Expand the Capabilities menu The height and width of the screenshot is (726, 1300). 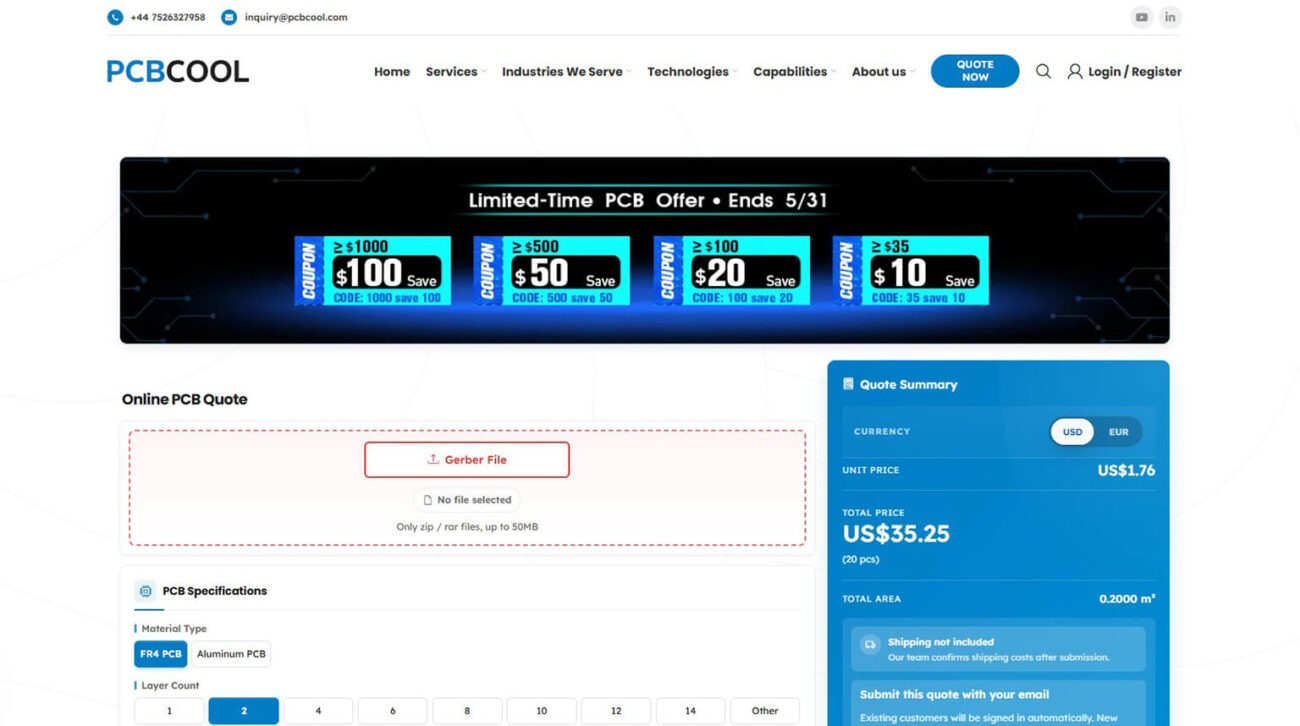click(x=794, y=72)
